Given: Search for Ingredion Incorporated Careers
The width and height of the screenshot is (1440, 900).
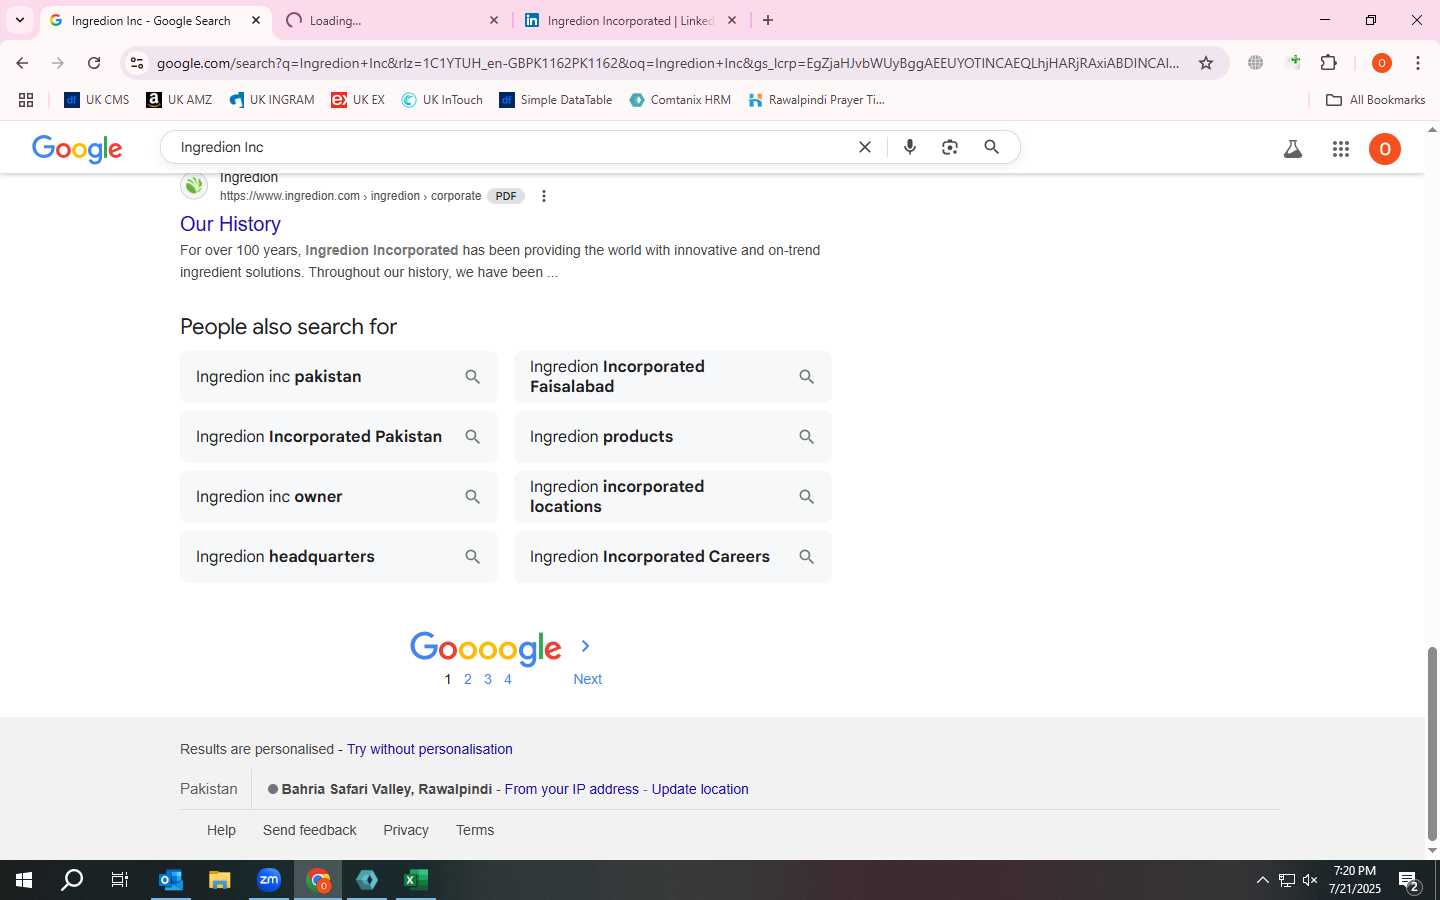Looking at the screenshot, I should [x=673, y=557].
